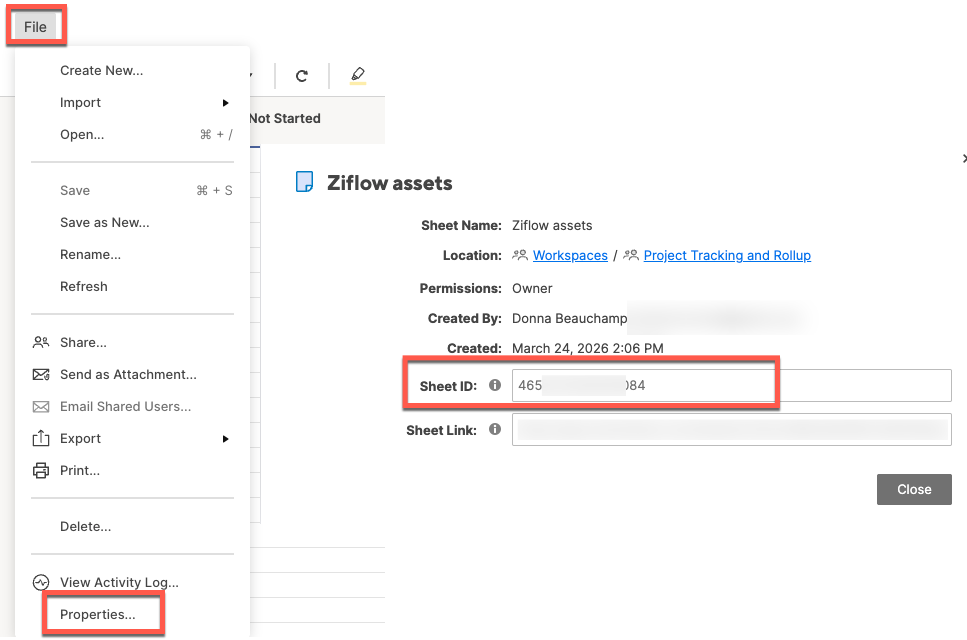
Task: Click the info icon next to Sheet ID
Action: pos(495,385)
